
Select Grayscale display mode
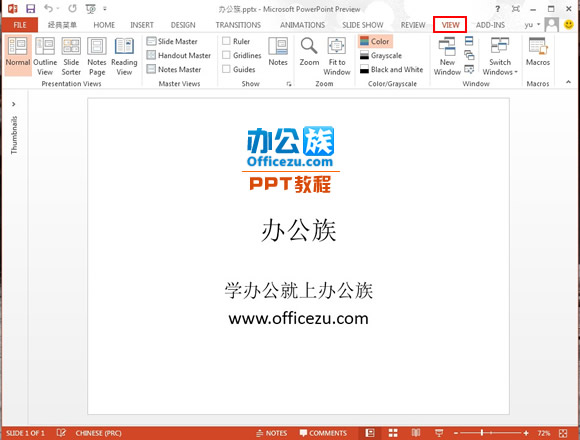[x=381, y=55]
